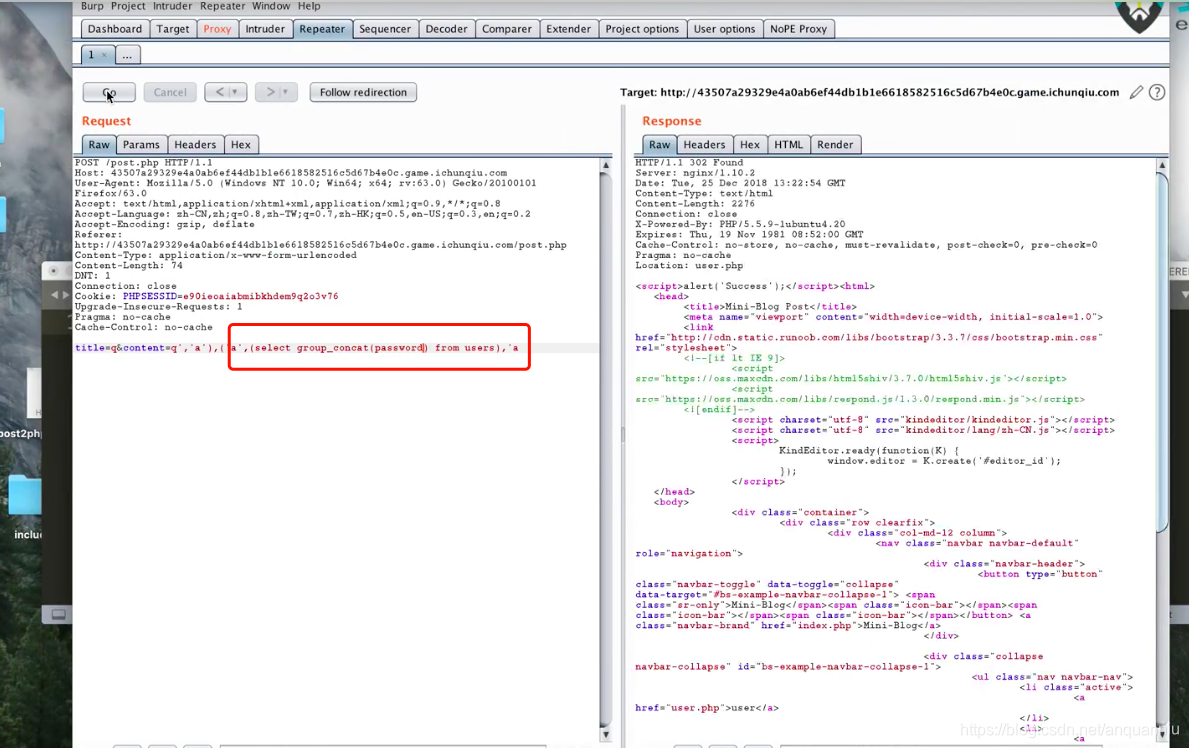
Task: Go forward to next request in history
Action: tap(269, 93)
